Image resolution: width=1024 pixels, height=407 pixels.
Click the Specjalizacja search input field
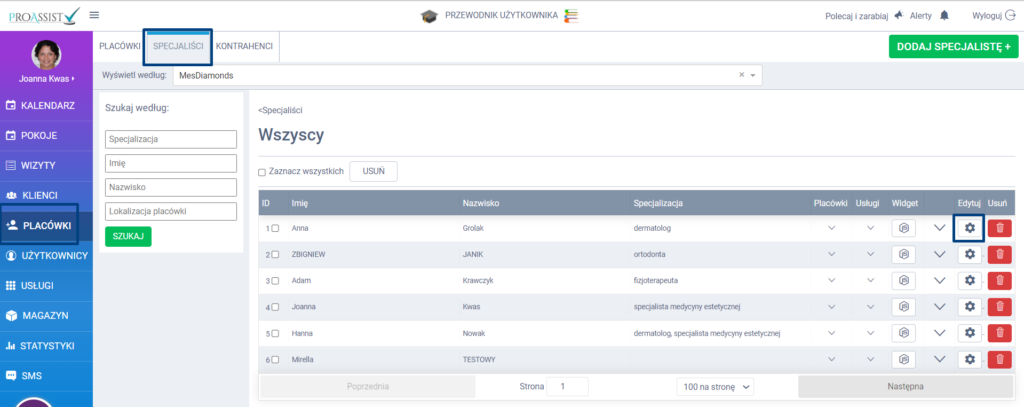point(170,139)
